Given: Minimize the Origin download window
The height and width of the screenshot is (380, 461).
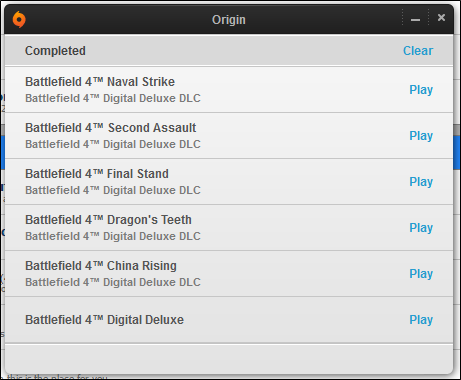Looking at the screenshot, I should coord(415,20).
